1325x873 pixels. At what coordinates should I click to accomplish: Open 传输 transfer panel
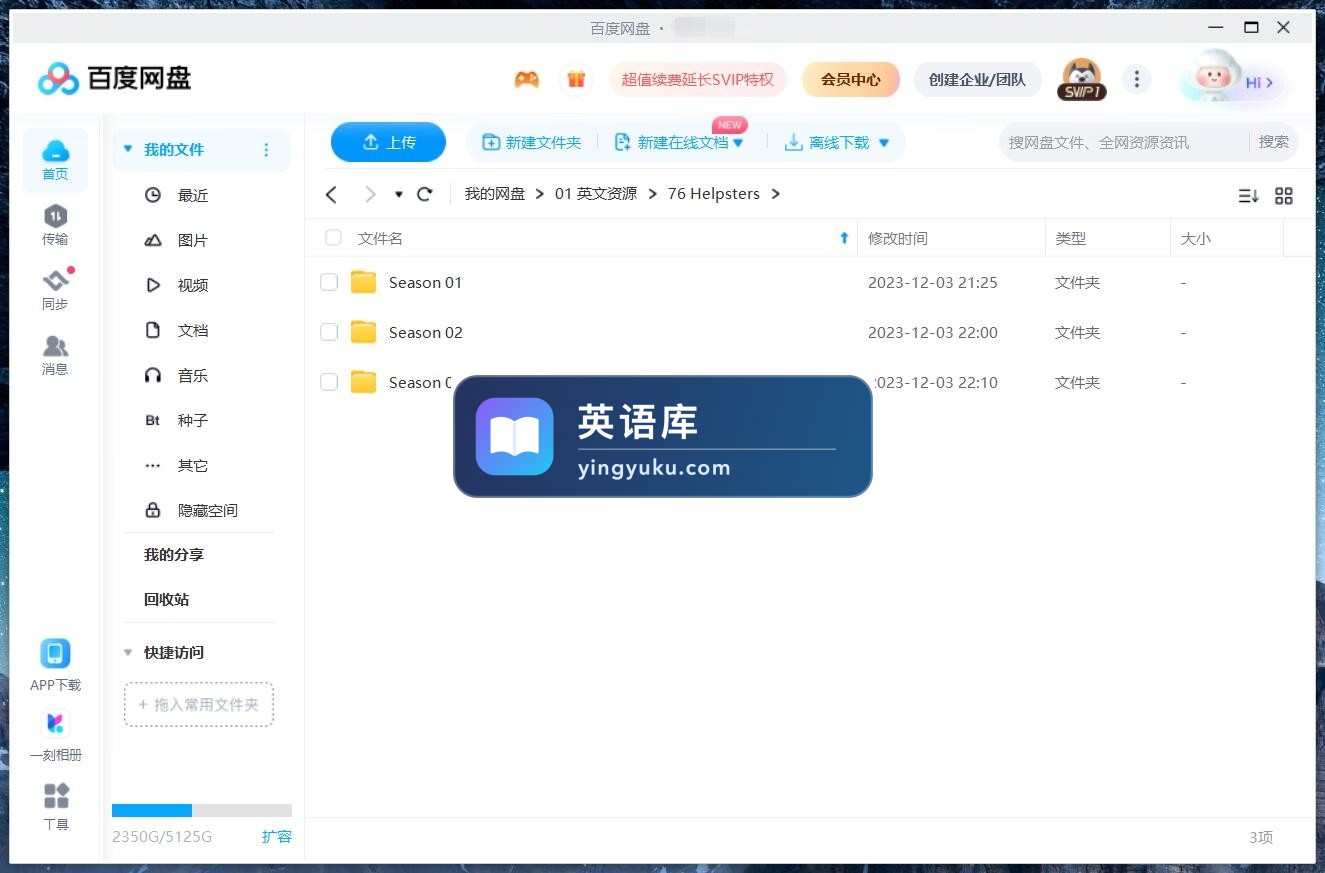(x=55, y=225)
